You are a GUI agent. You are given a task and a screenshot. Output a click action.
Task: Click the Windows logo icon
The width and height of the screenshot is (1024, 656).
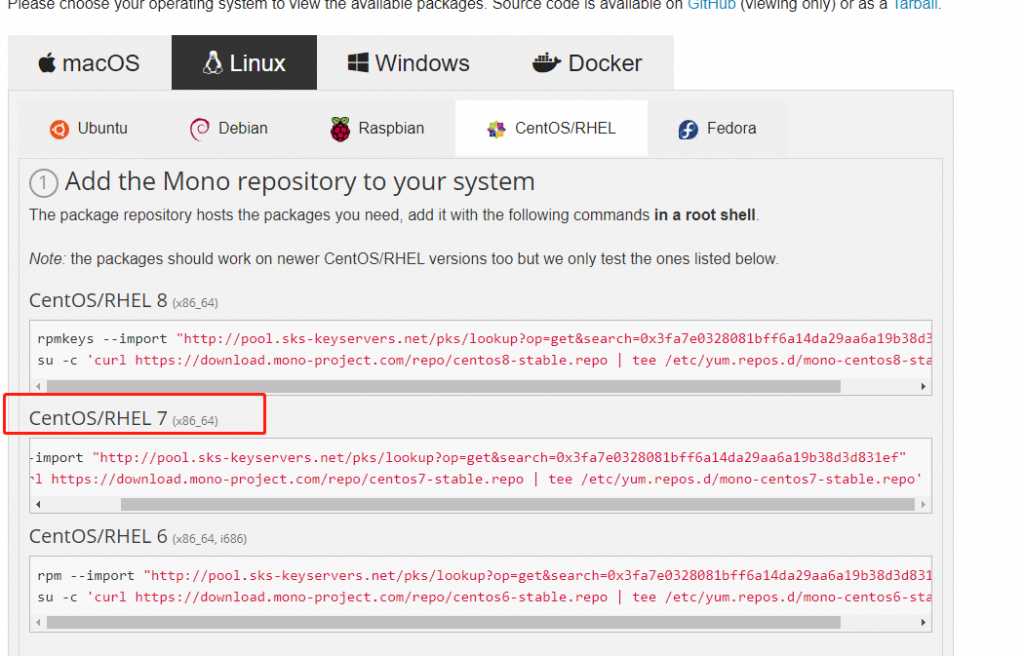(x=358, y=63)
